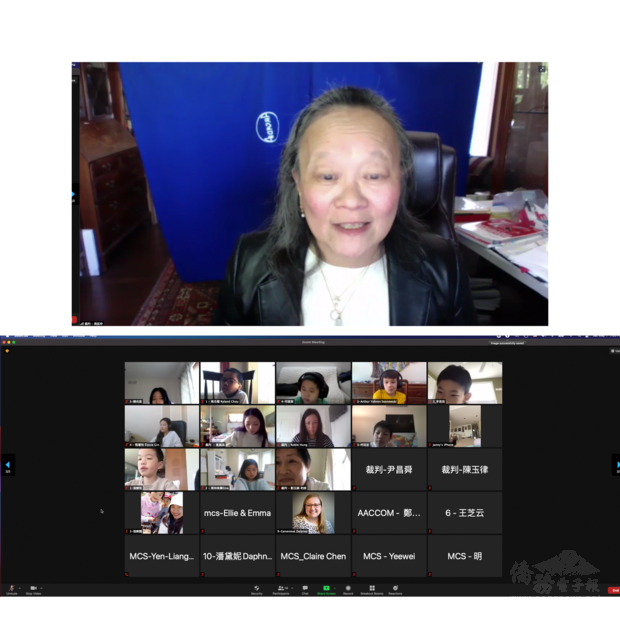Click the 裁判-尹昌舜 participant tile
This screenshot has height=620, width=620.
coord(389,469)
